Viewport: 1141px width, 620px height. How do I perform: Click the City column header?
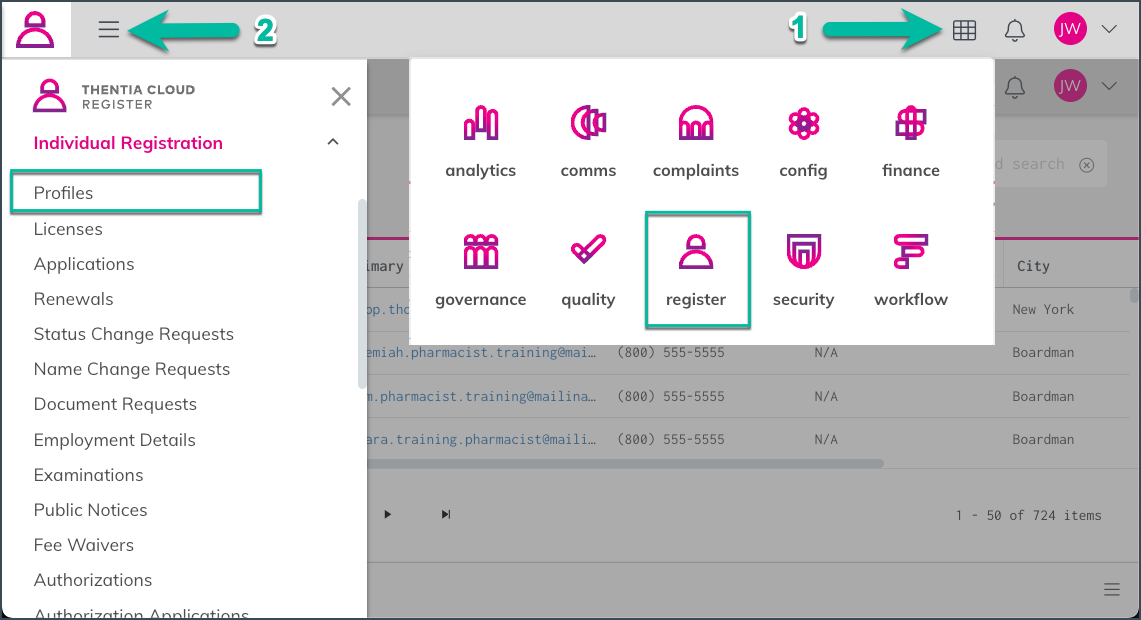[1033, 266]
